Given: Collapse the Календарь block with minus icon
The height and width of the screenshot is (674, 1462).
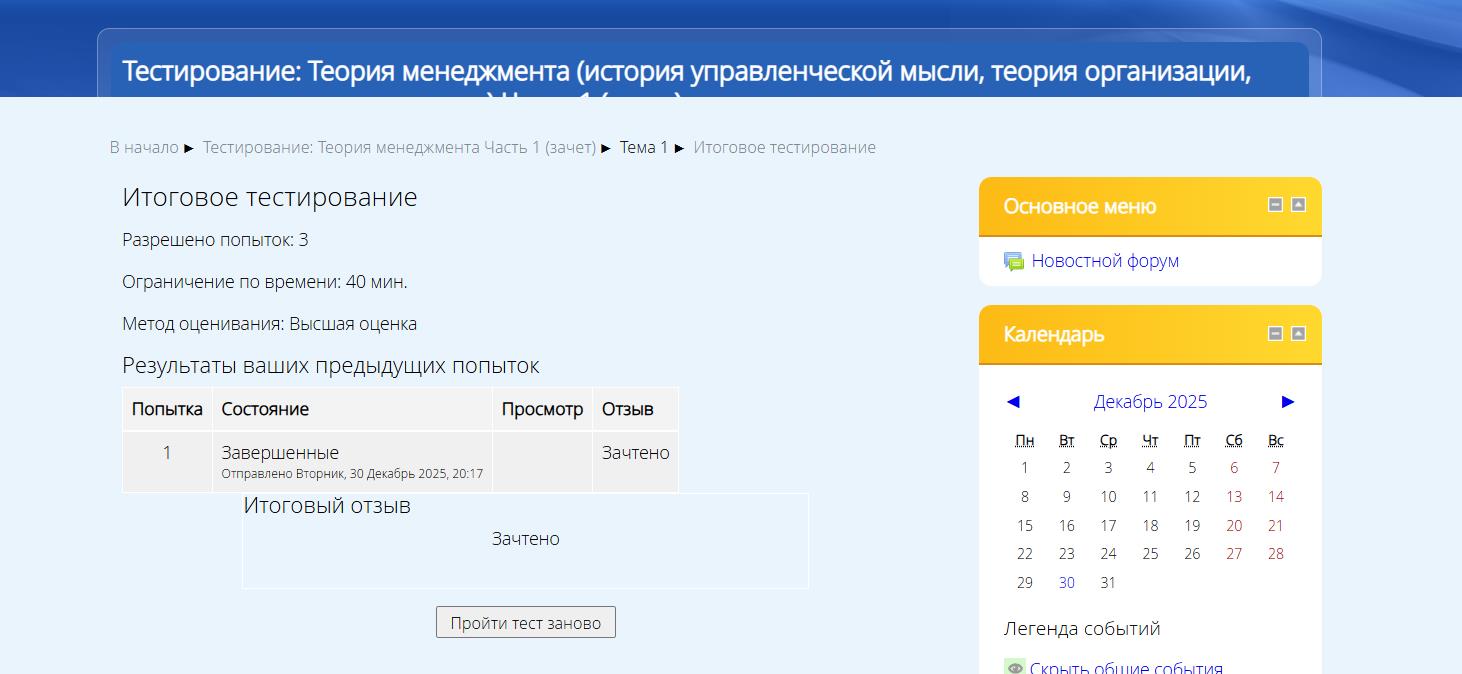Looking at the screenshot, I should coord(1275,334).
